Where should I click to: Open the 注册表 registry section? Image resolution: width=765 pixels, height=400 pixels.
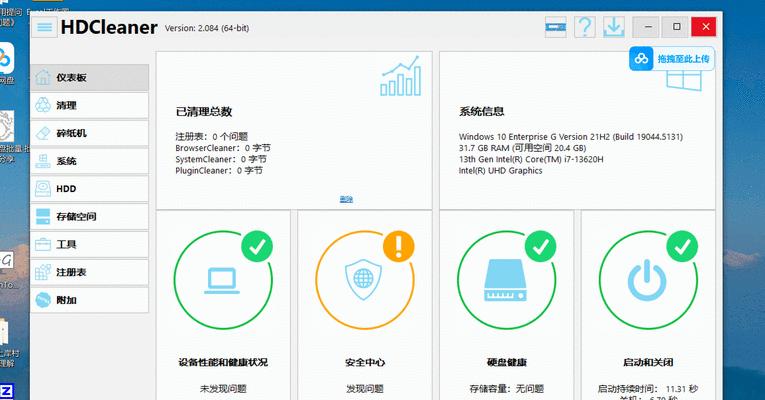(x=90, y=272)
